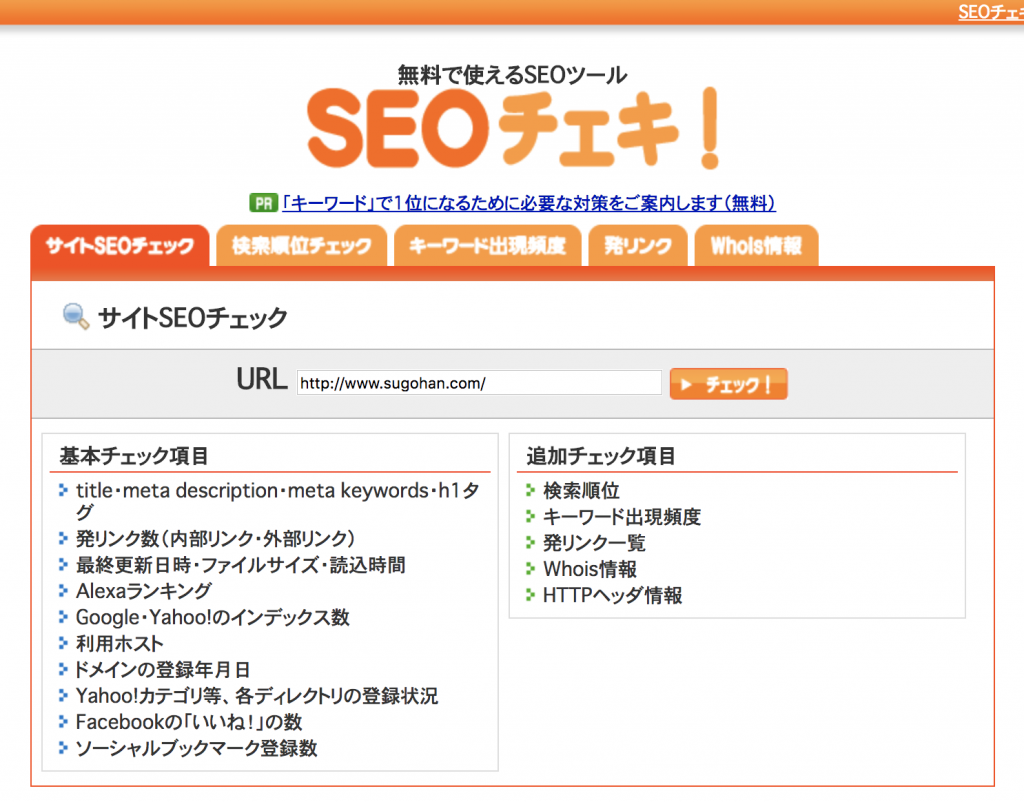Select the 発リンク tab
The height and width of the screenshot is (802, 1024).
[637, 246]
